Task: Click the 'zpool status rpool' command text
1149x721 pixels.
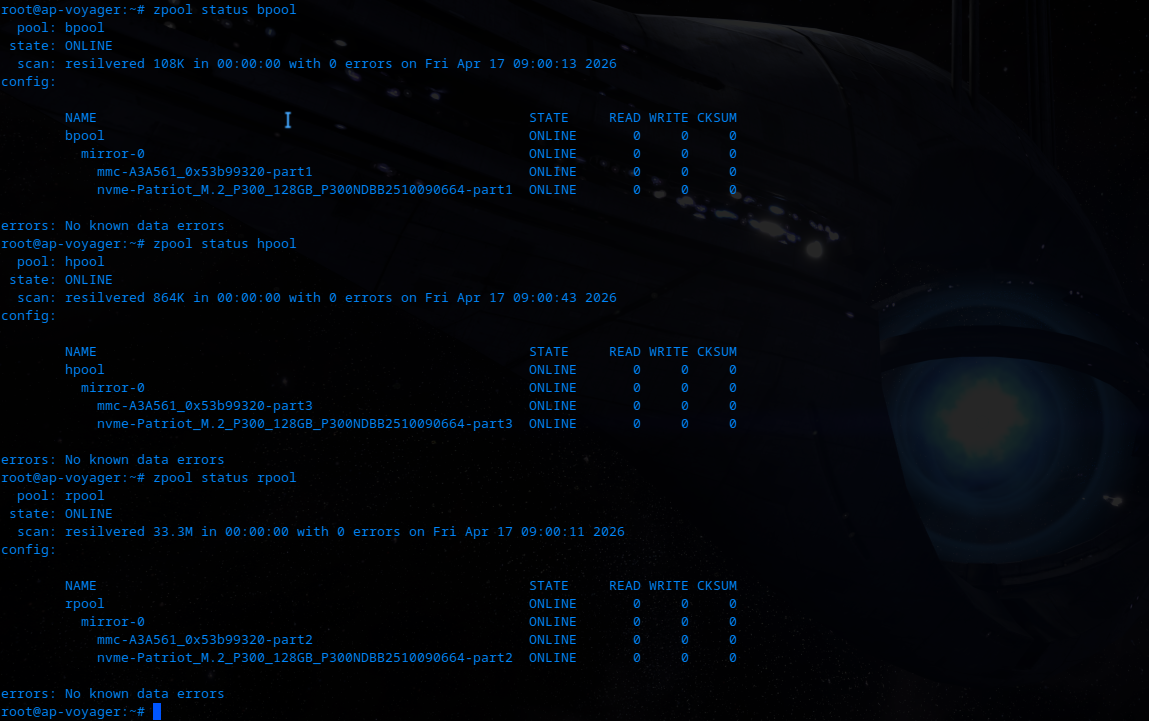Action: [x=224, y=478]
